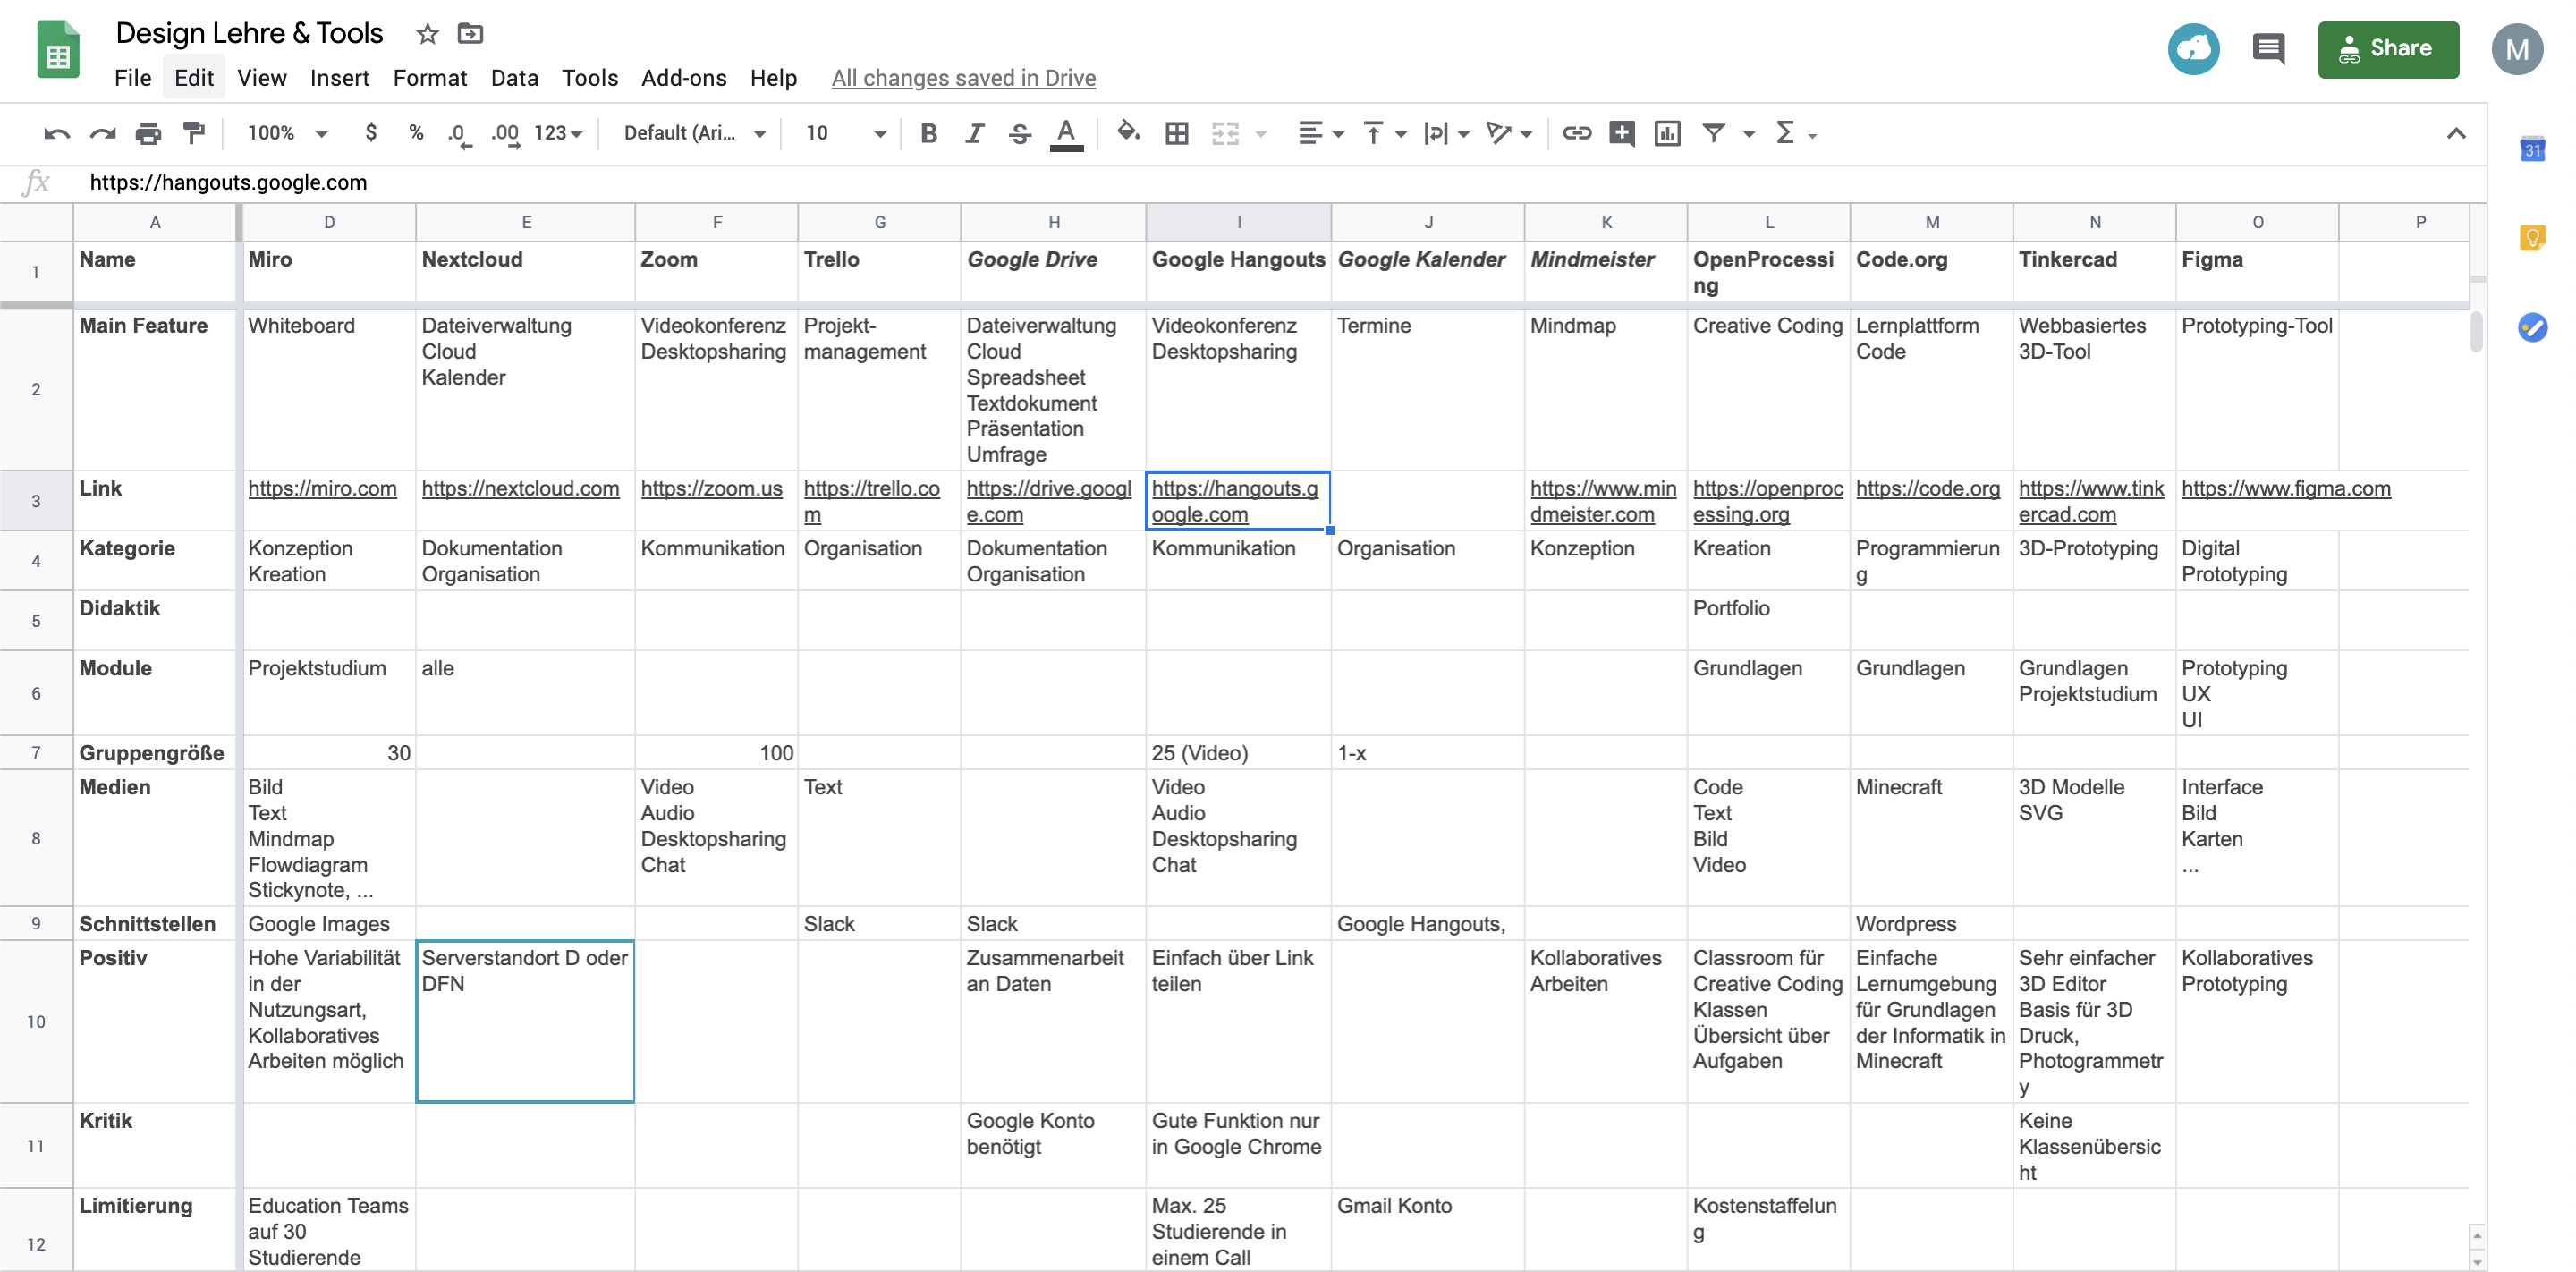Click the paint format roller icon
The width and height of the screenshot is (2576, 1272).
click(194, 133)
